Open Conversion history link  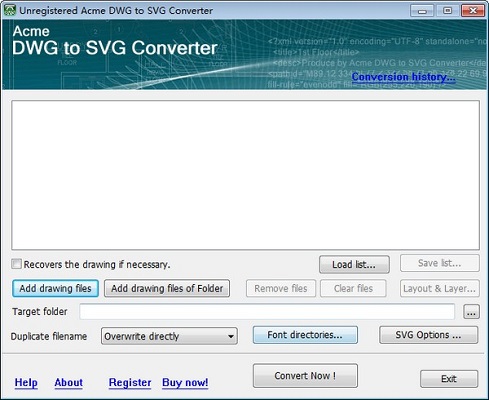(x=403, y=77)
